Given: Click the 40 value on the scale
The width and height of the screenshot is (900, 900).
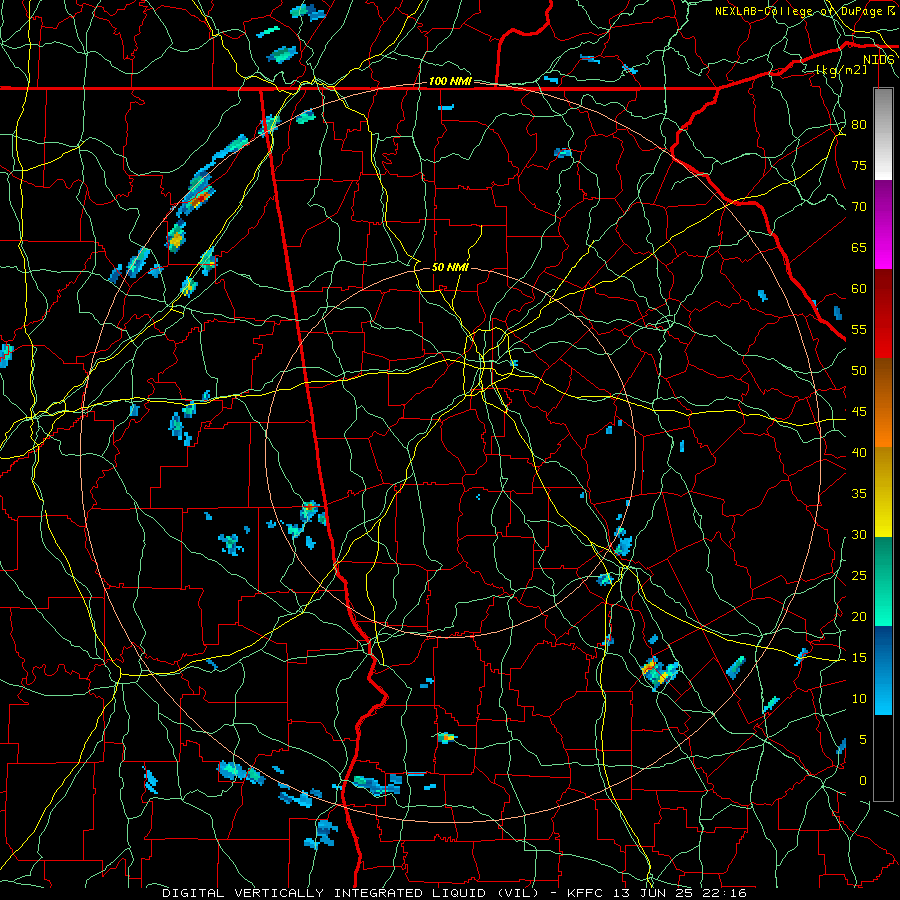Looking at the screenshot, I should tap(859, 452).
